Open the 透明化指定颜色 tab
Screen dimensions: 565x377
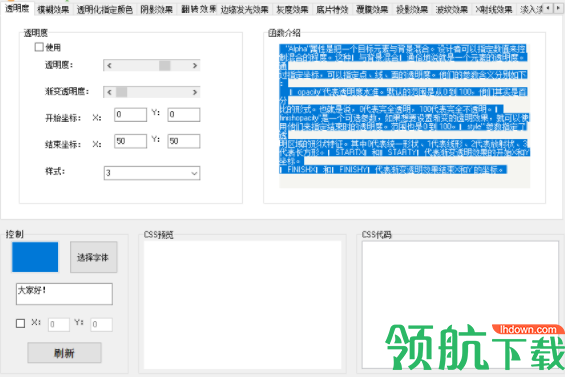coord(104,9)
